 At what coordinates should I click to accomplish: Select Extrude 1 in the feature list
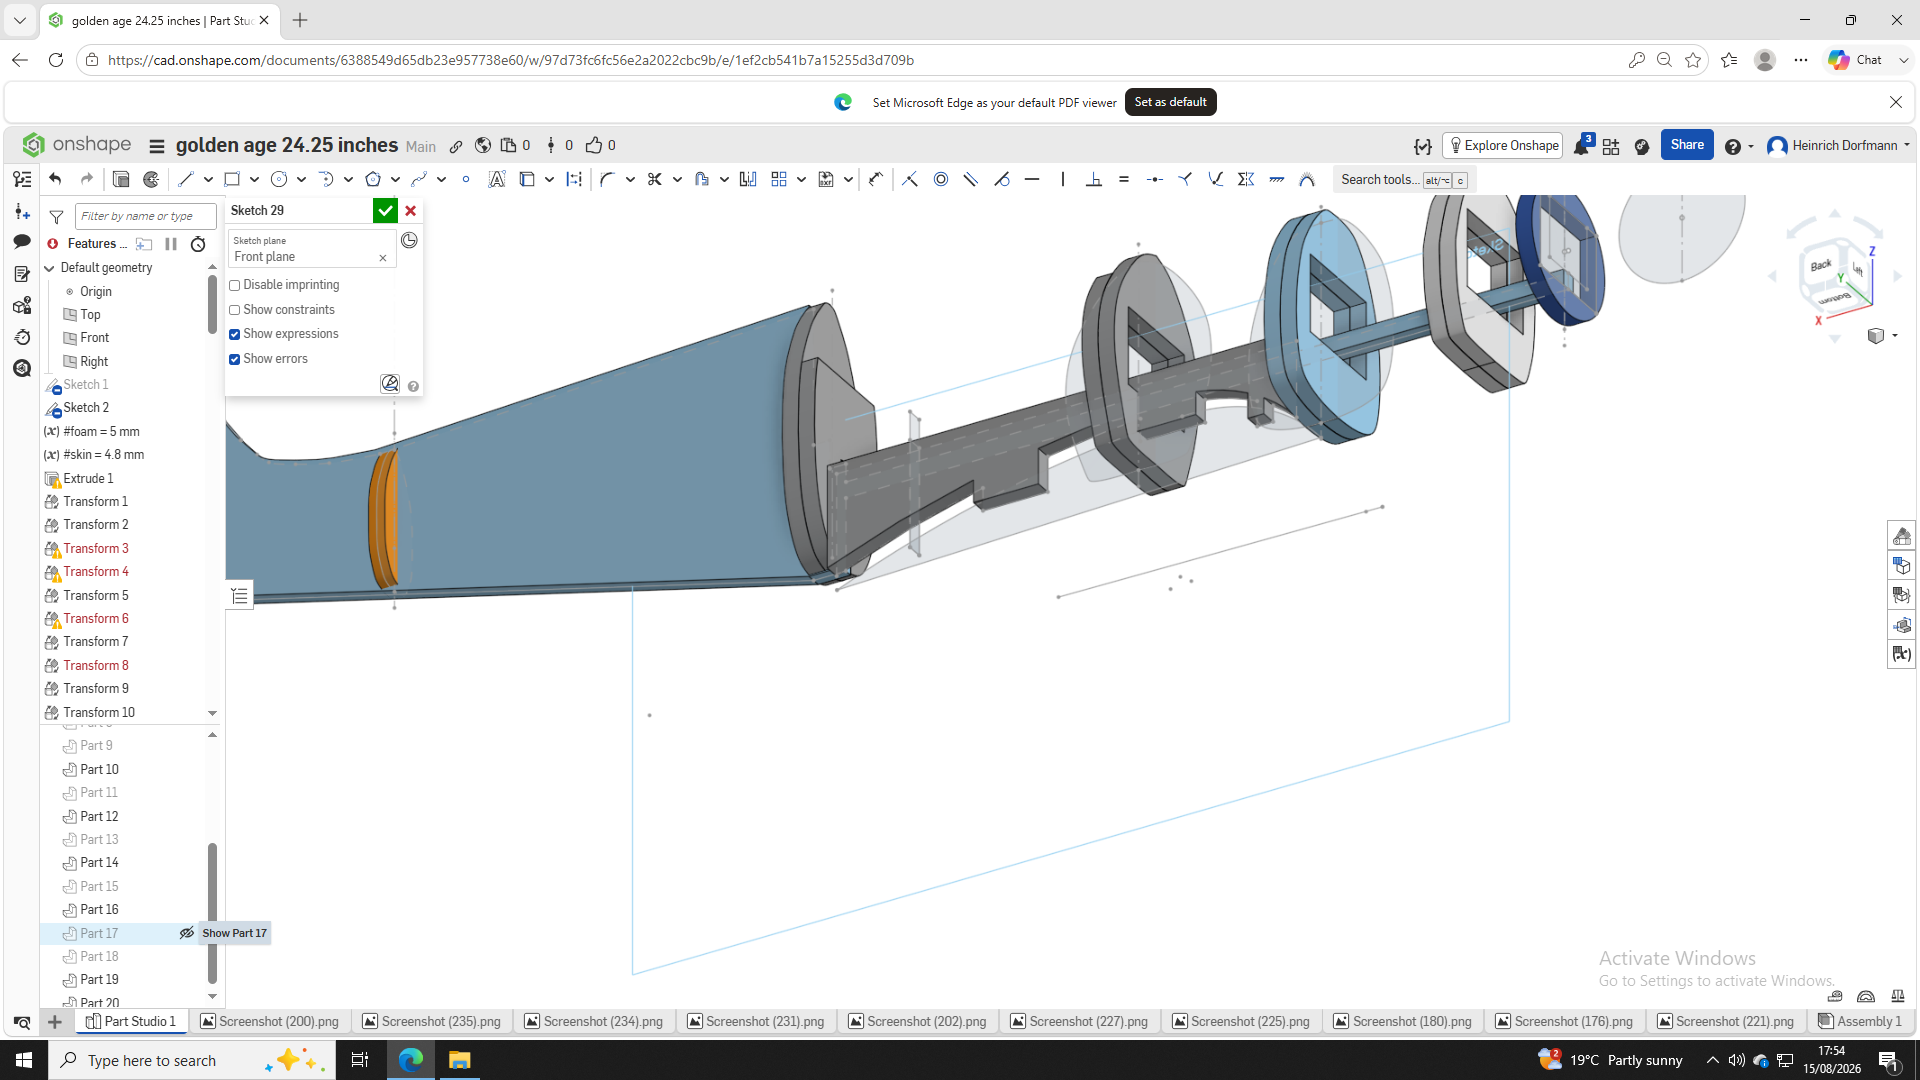pyautogui.click(x=88, y=478)
